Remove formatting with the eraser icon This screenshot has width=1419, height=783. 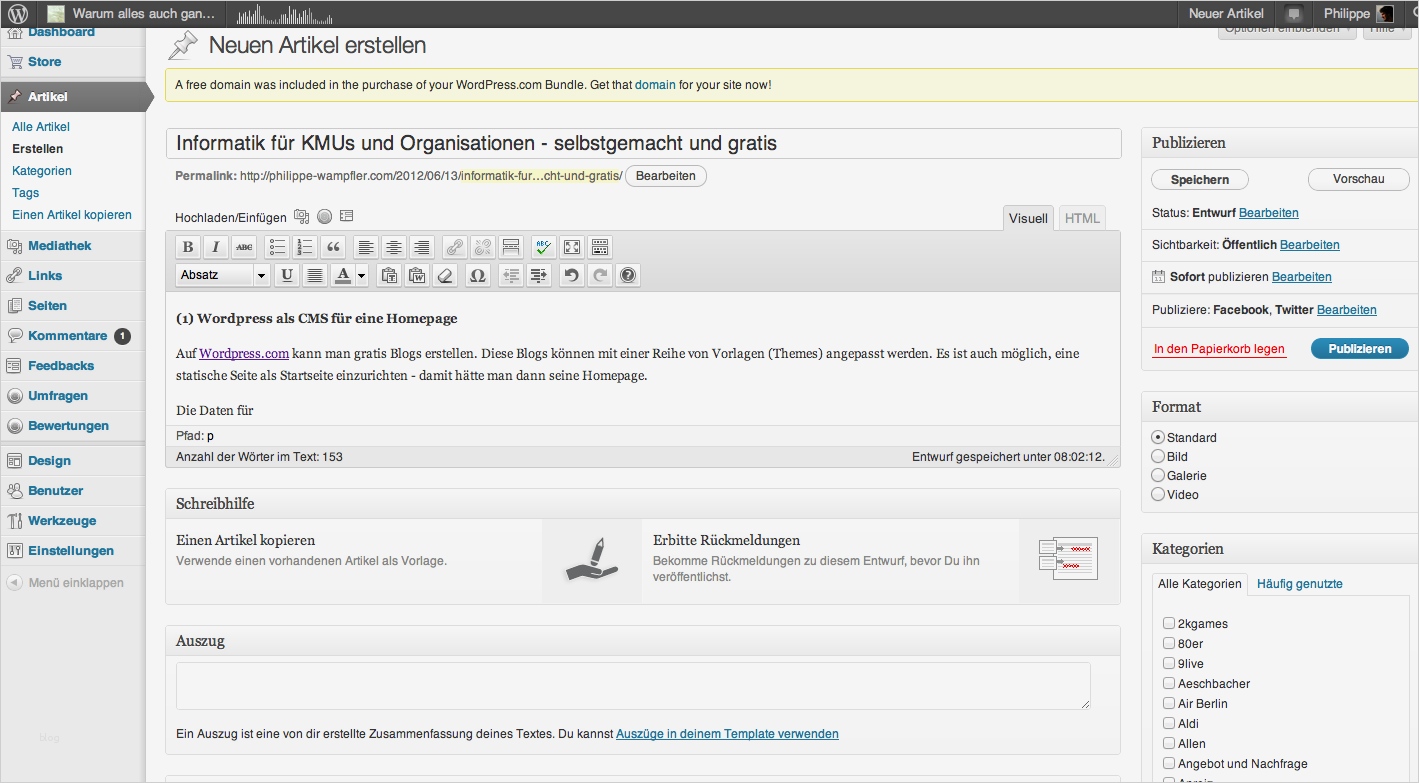446,275
